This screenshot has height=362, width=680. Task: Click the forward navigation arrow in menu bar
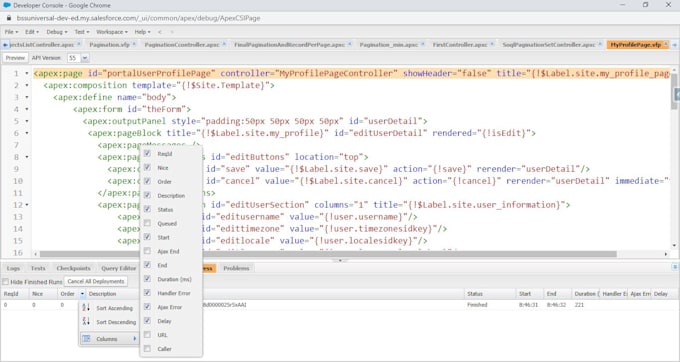[172, 32]
